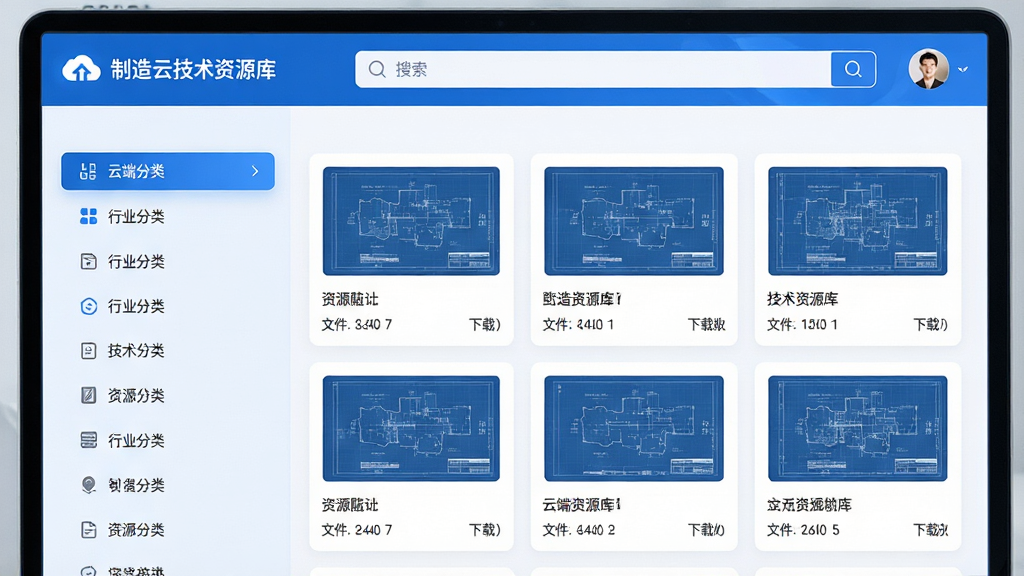Expand the dropdown arrow beside the avatar
This screenshot has height=576, width=1024.
point(963,69)
